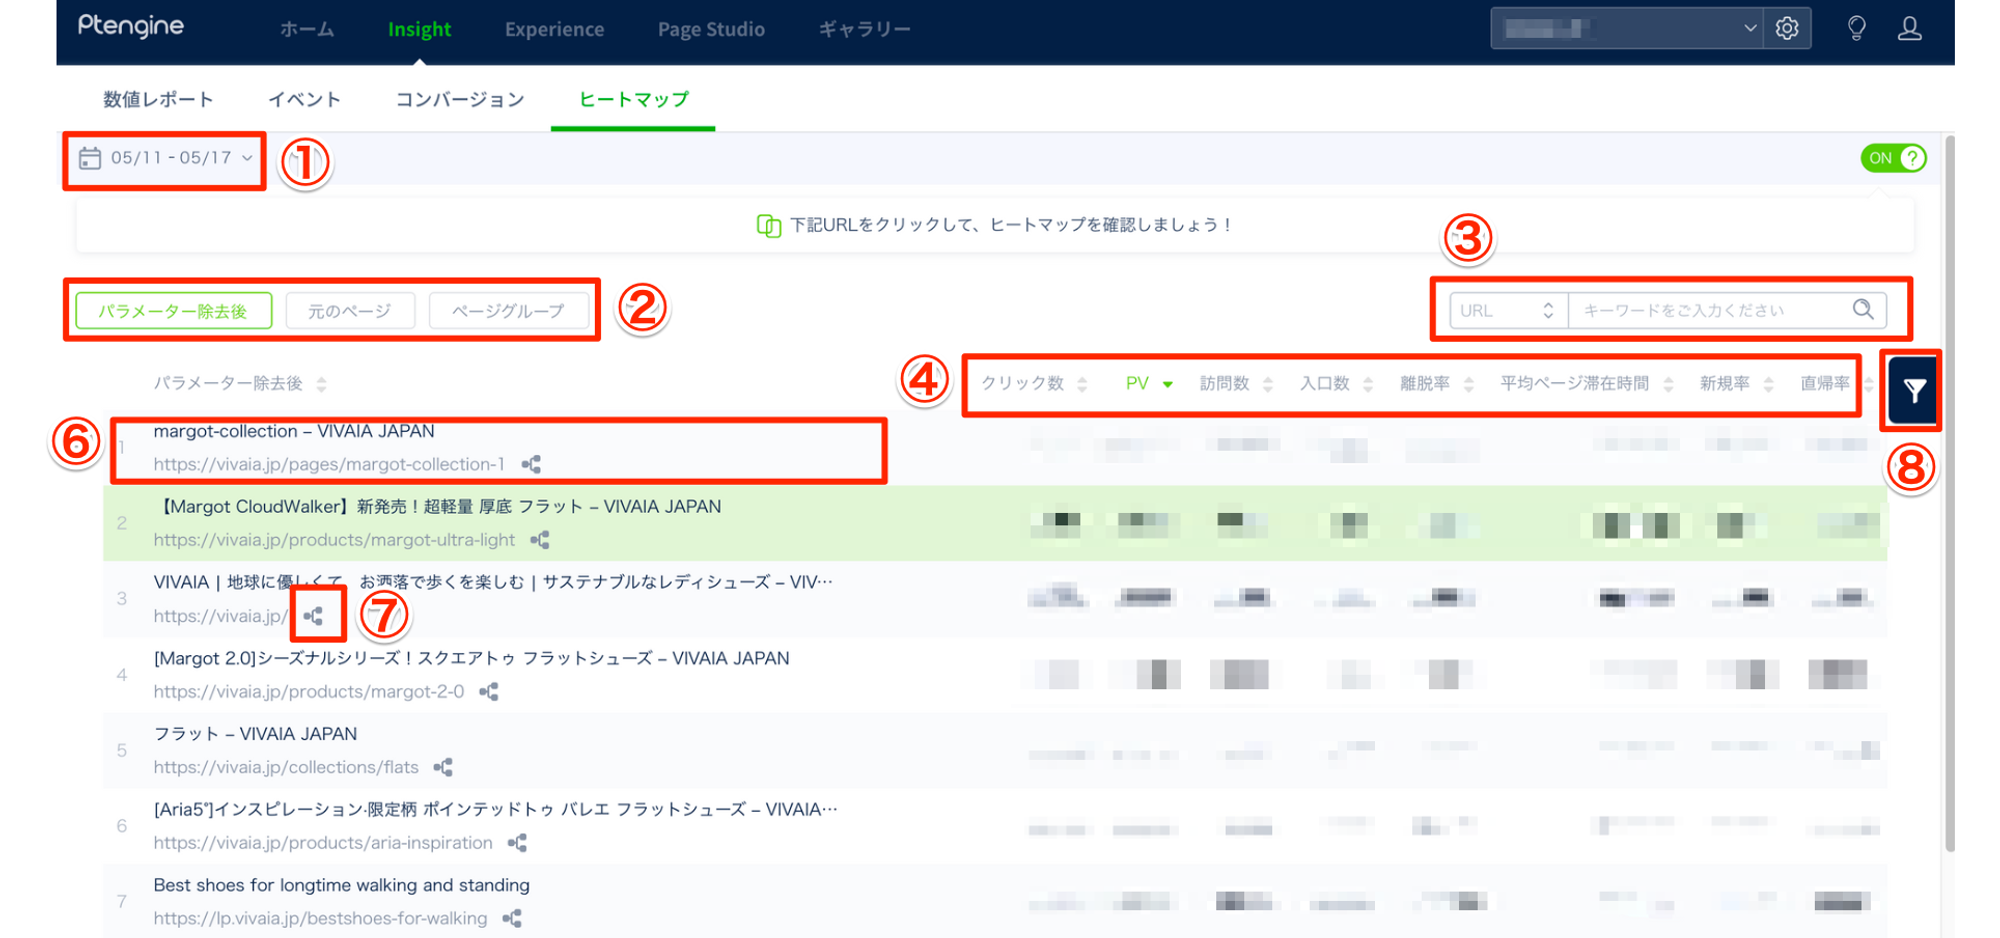
Task: Click the keyword search input field
Action: click(x=1710, y=311)
